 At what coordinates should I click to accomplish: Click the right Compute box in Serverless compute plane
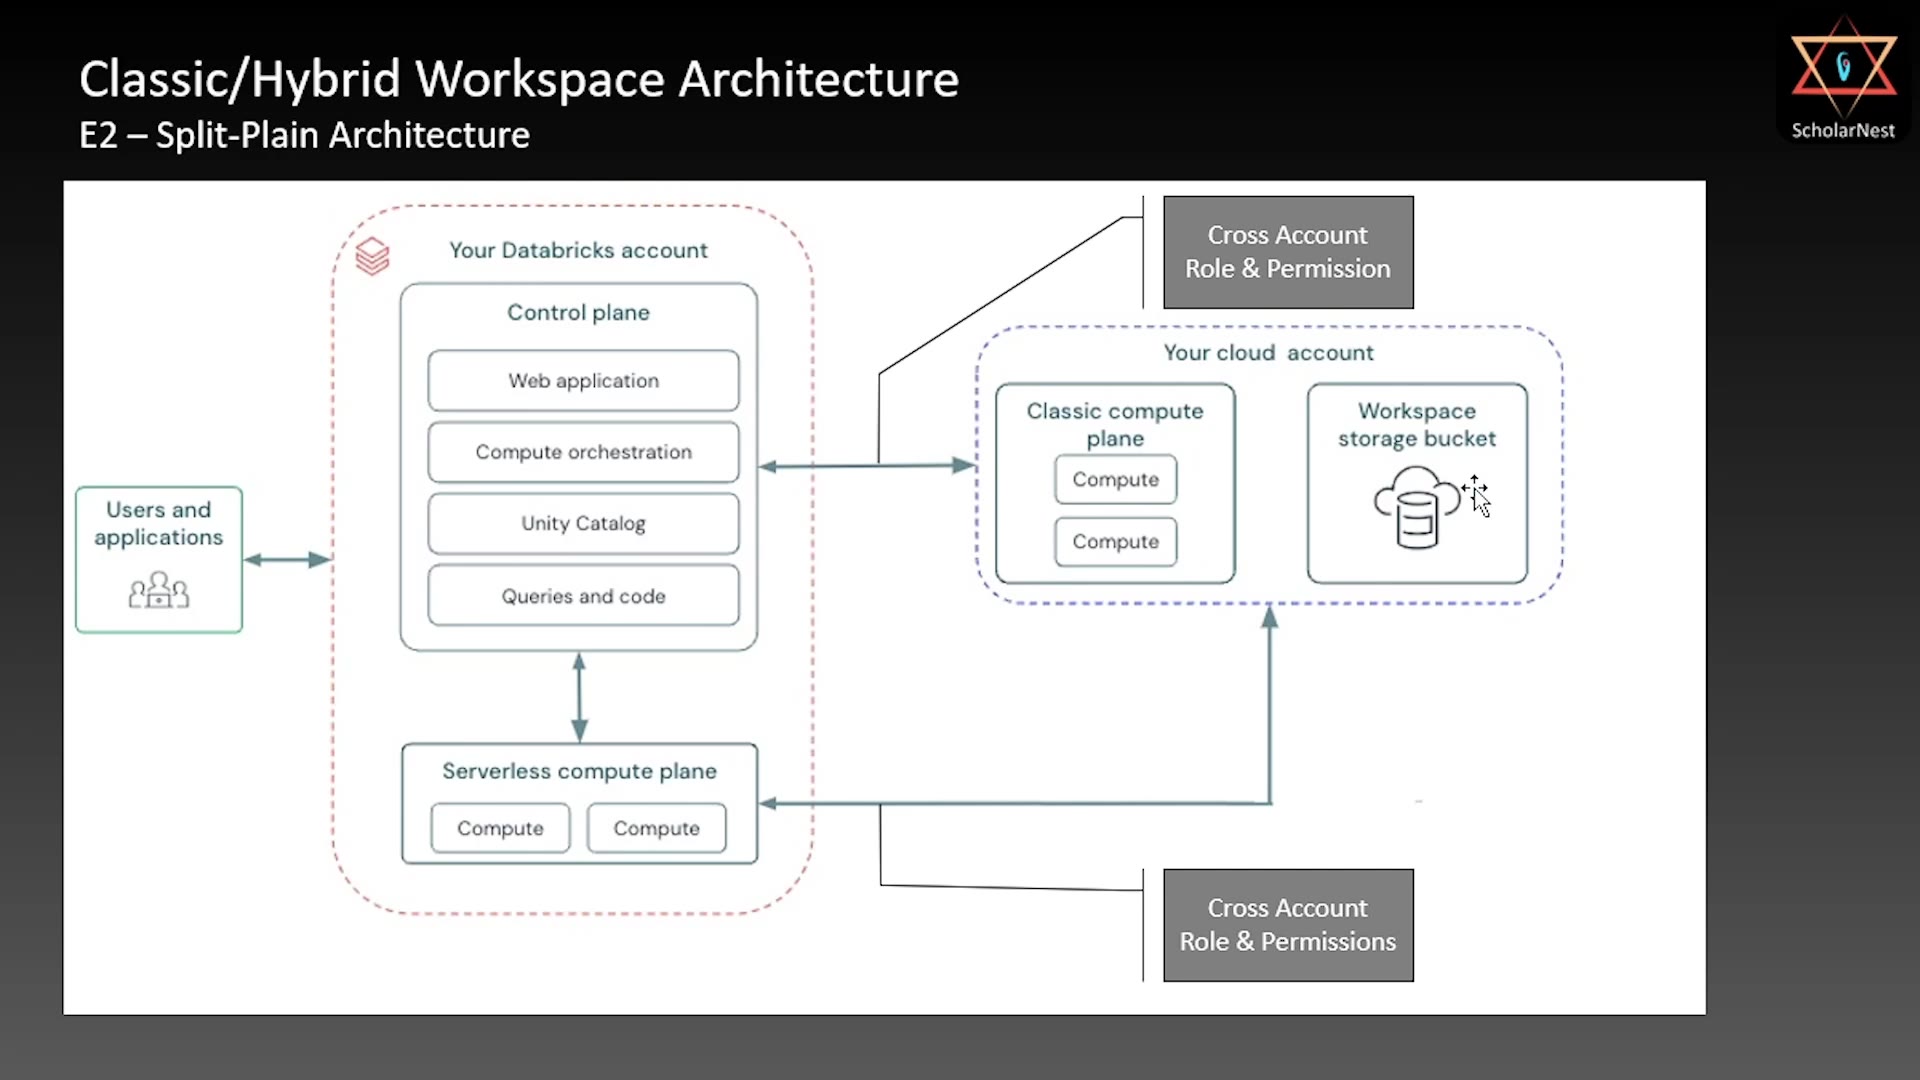656,828
